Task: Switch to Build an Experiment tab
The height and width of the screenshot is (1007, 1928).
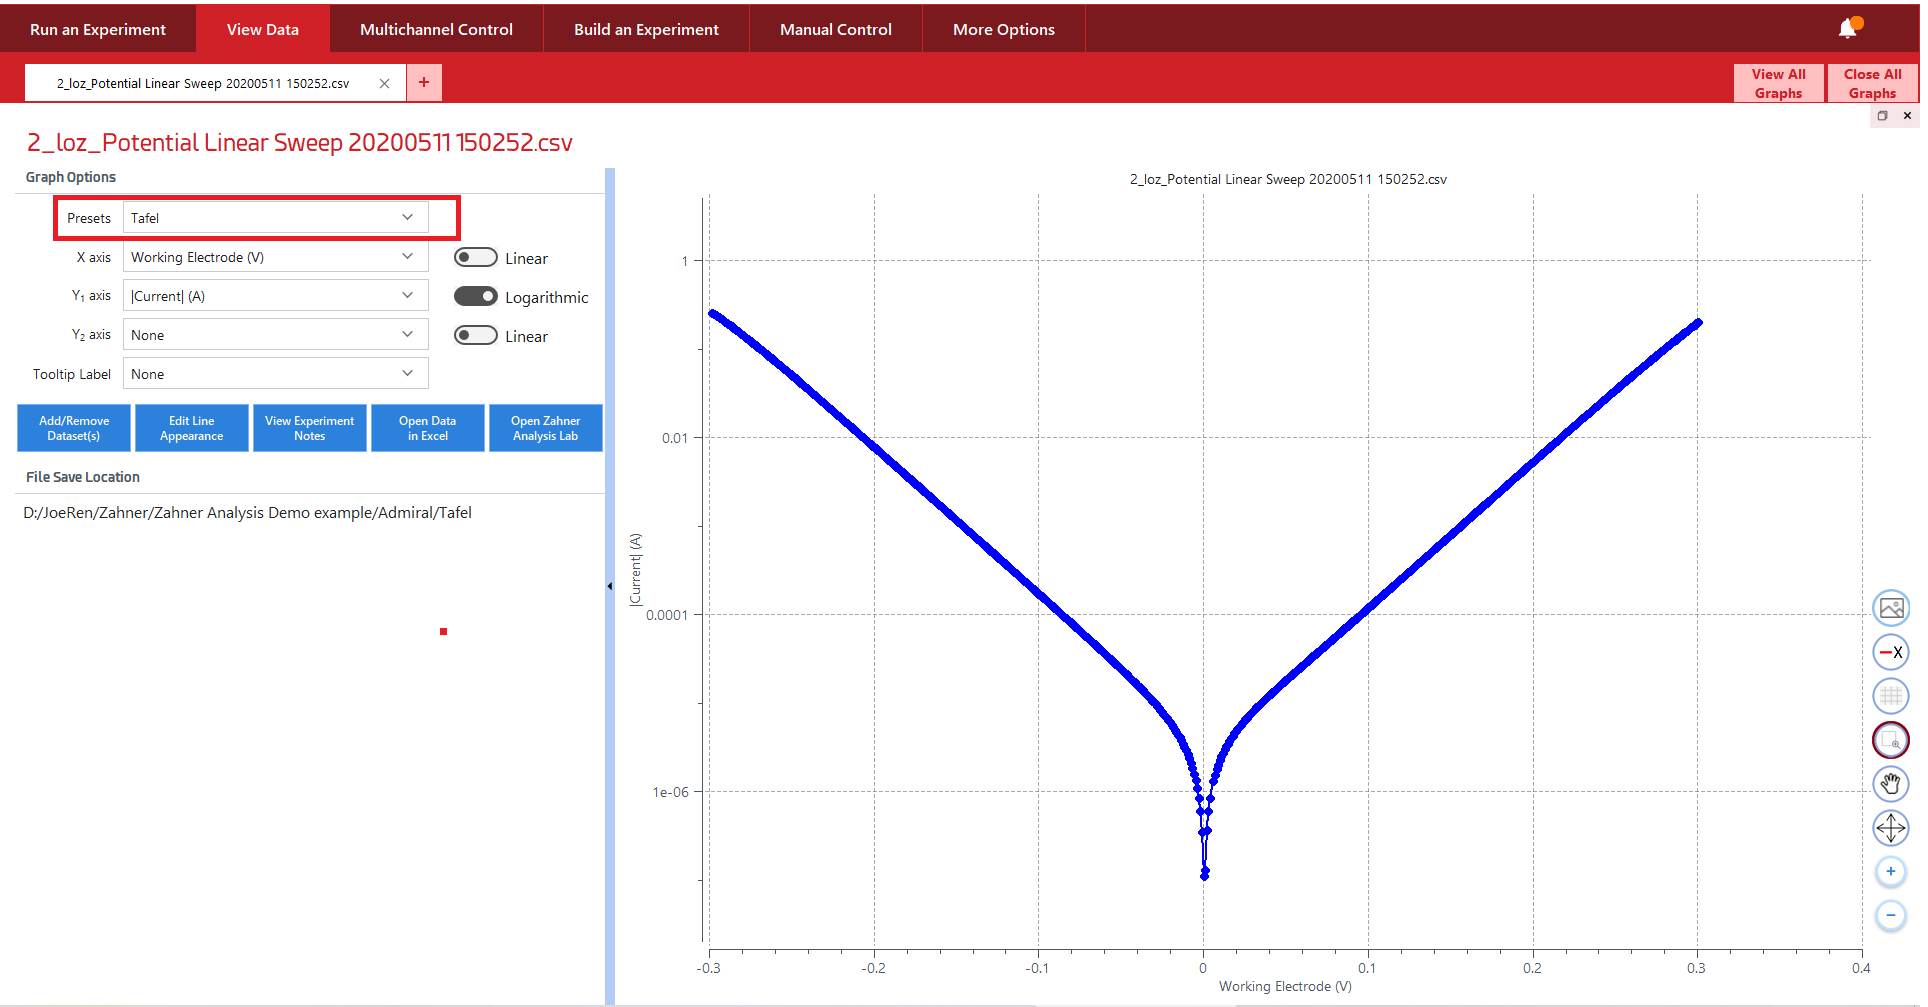Action: coord(646,29)
